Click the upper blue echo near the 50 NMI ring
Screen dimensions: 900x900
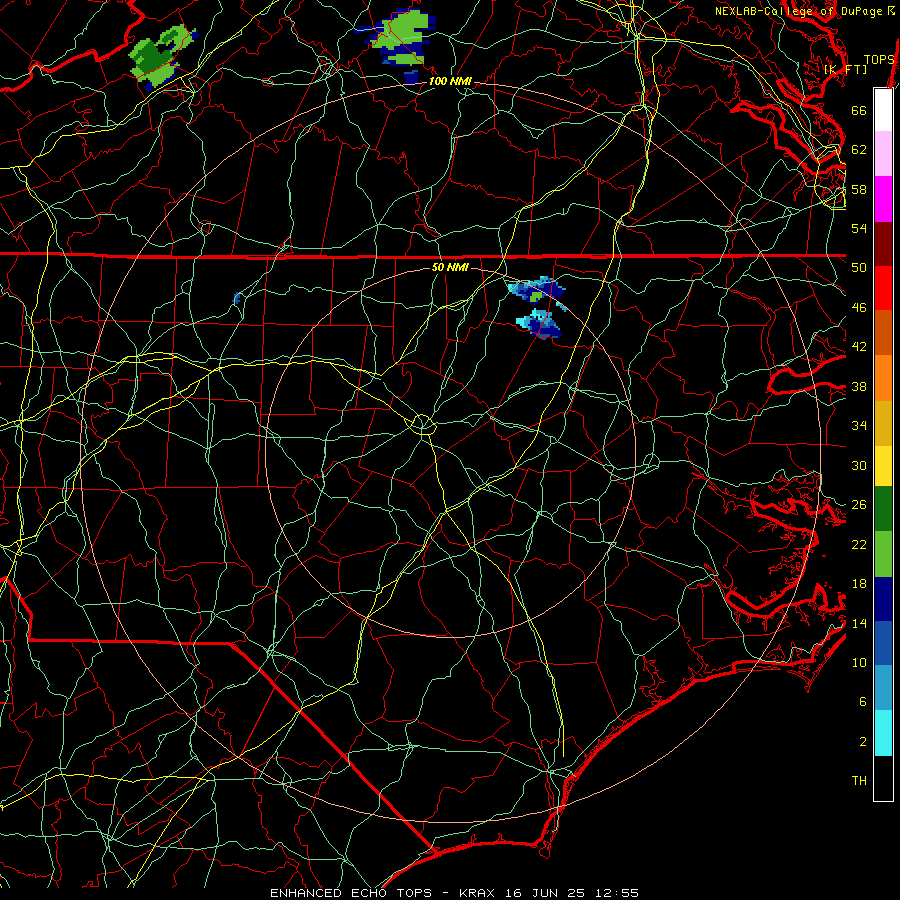click(537, 290)
